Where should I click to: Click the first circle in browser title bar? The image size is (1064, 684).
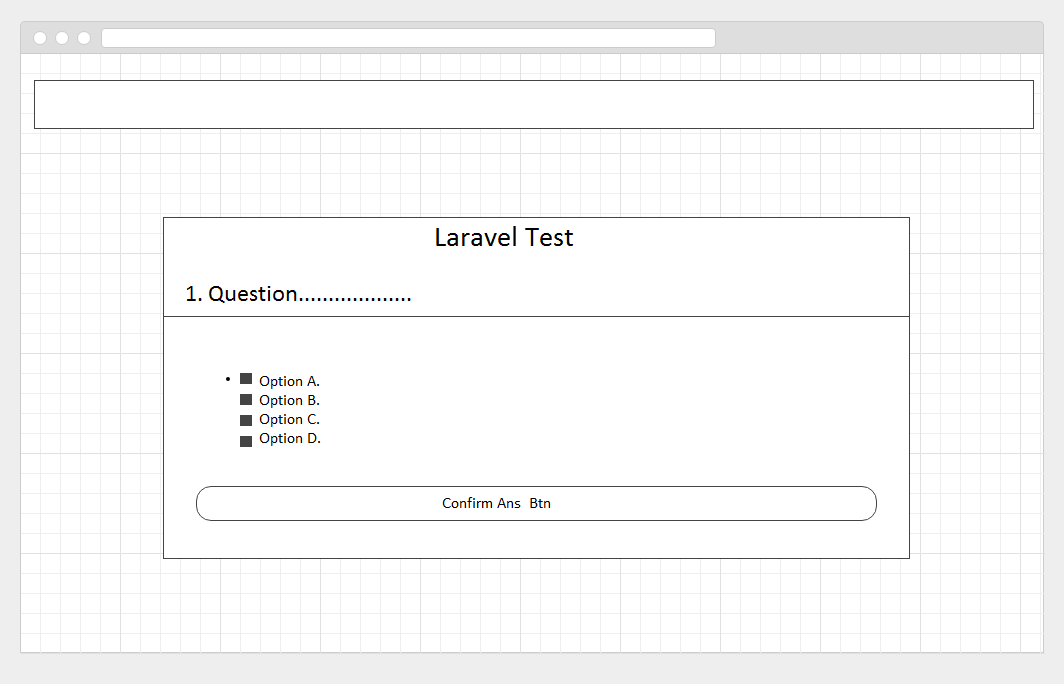point(40,38)
